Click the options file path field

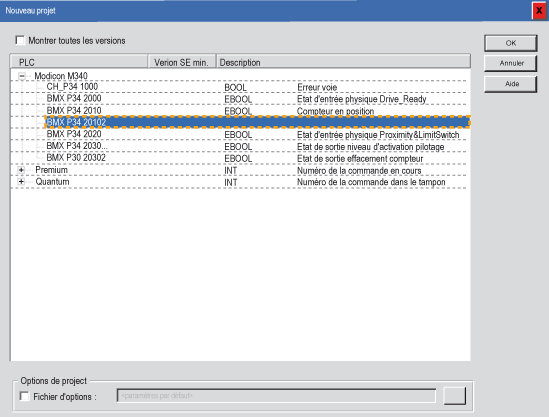click(x=276, y=396)
